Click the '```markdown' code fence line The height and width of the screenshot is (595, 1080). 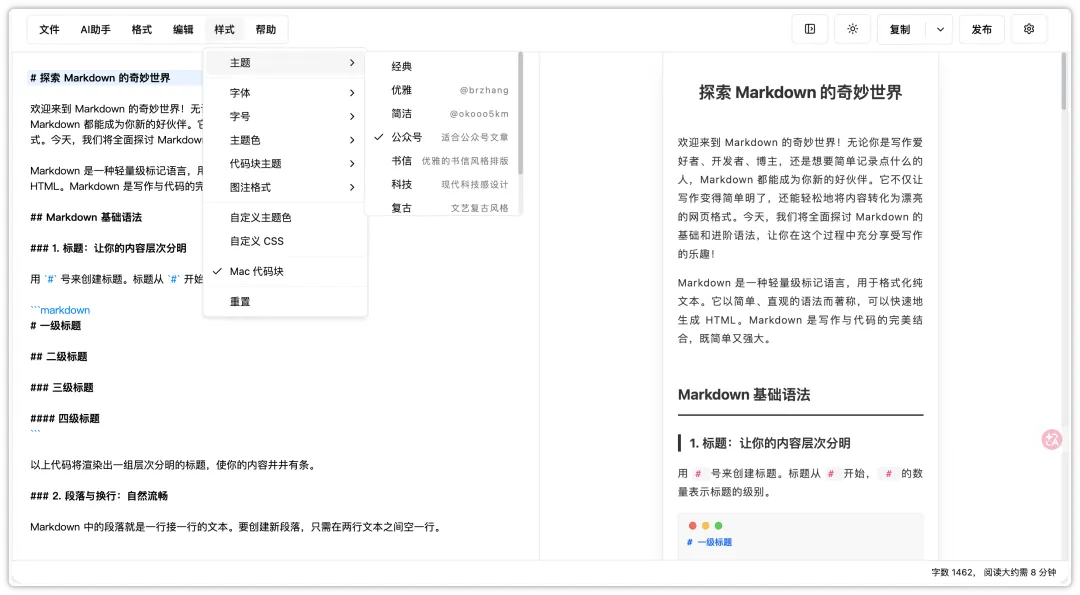60,310
